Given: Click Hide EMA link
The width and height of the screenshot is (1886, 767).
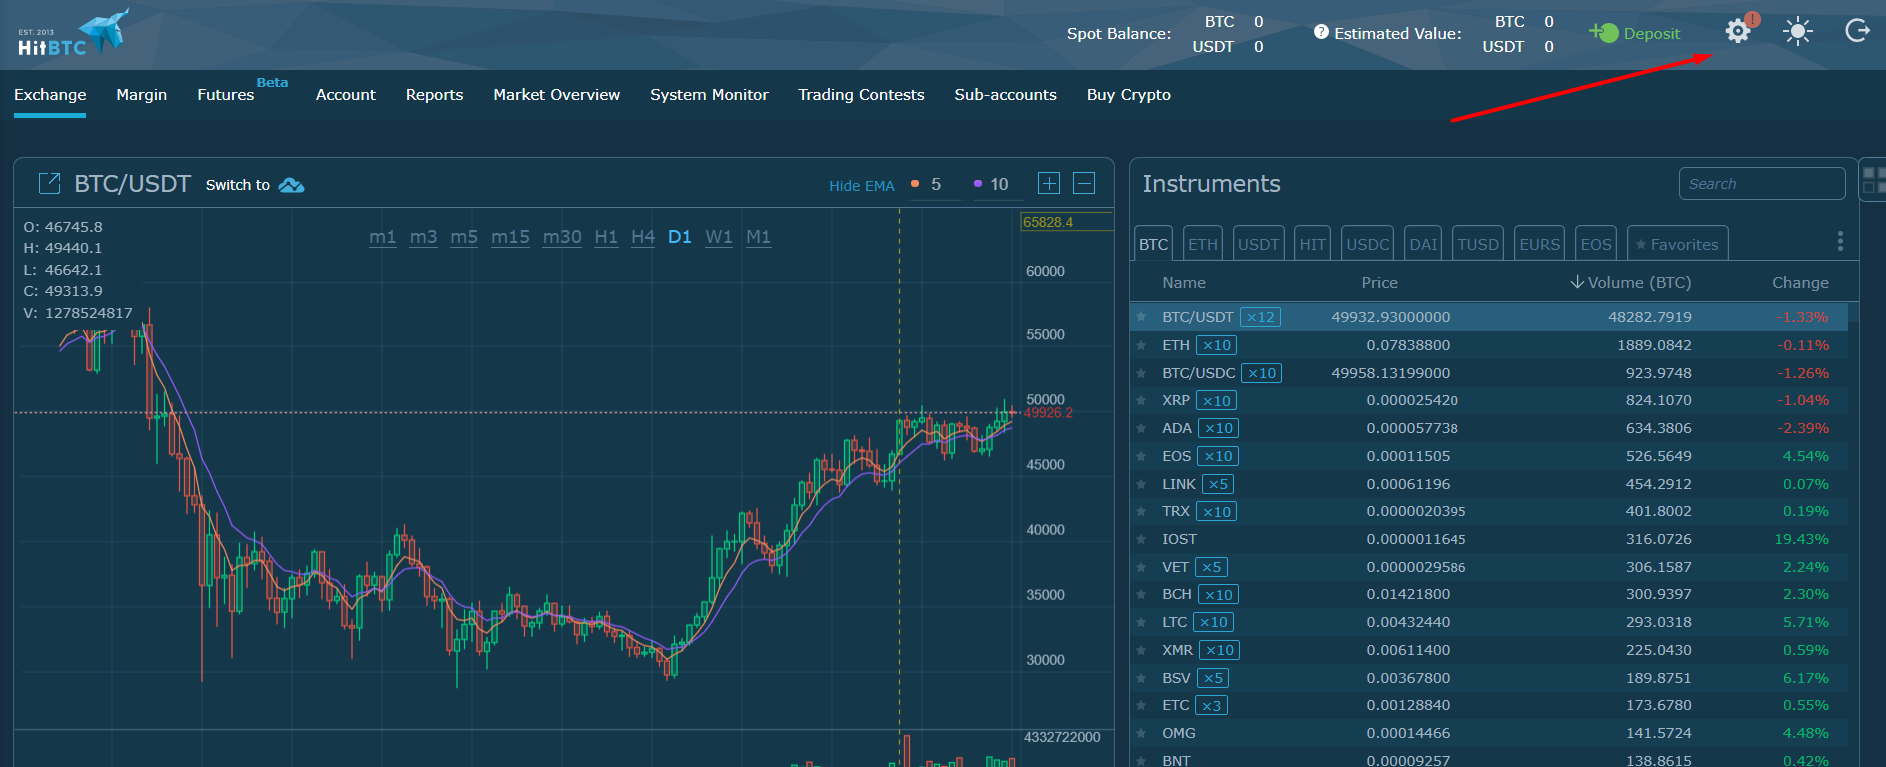Looking at the screenshot, I should [861, 185].
